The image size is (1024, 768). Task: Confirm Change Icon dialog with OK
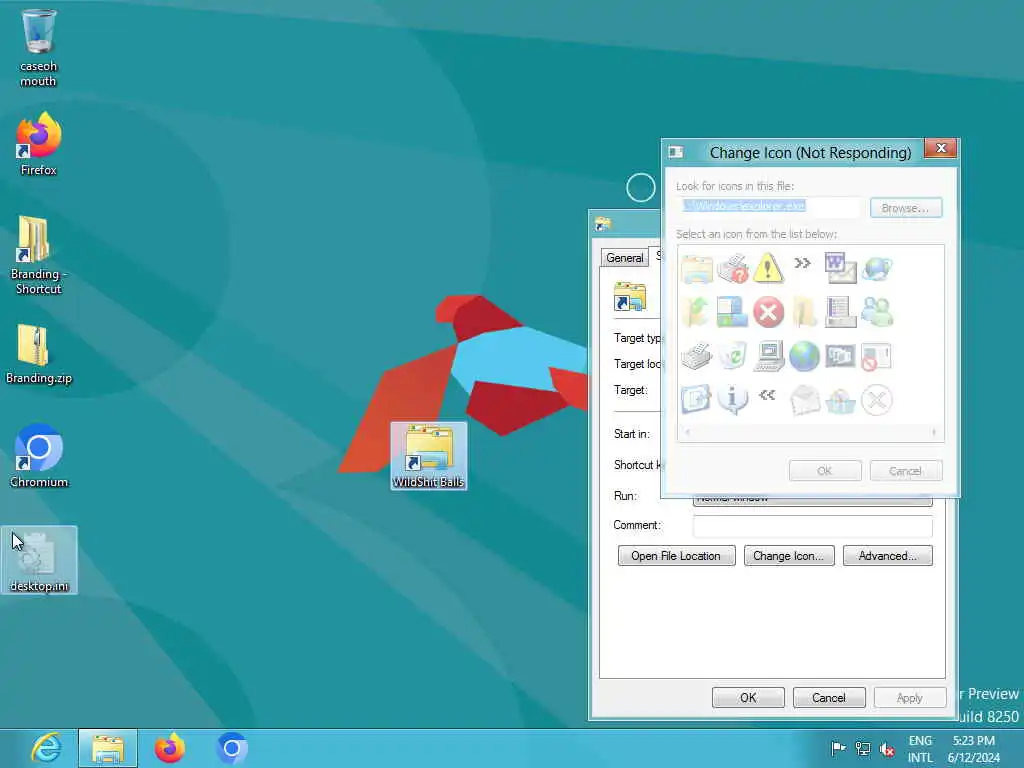tap(825, 470)
